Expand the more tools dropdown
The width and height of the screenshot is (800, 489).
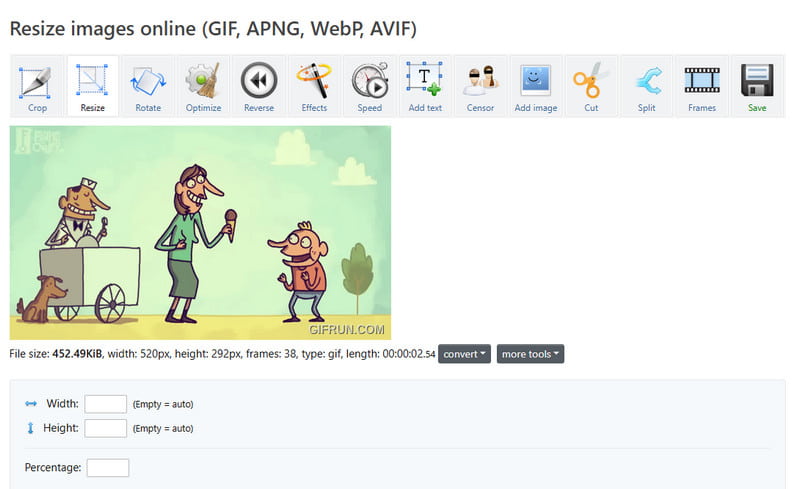tap(530, 354)
